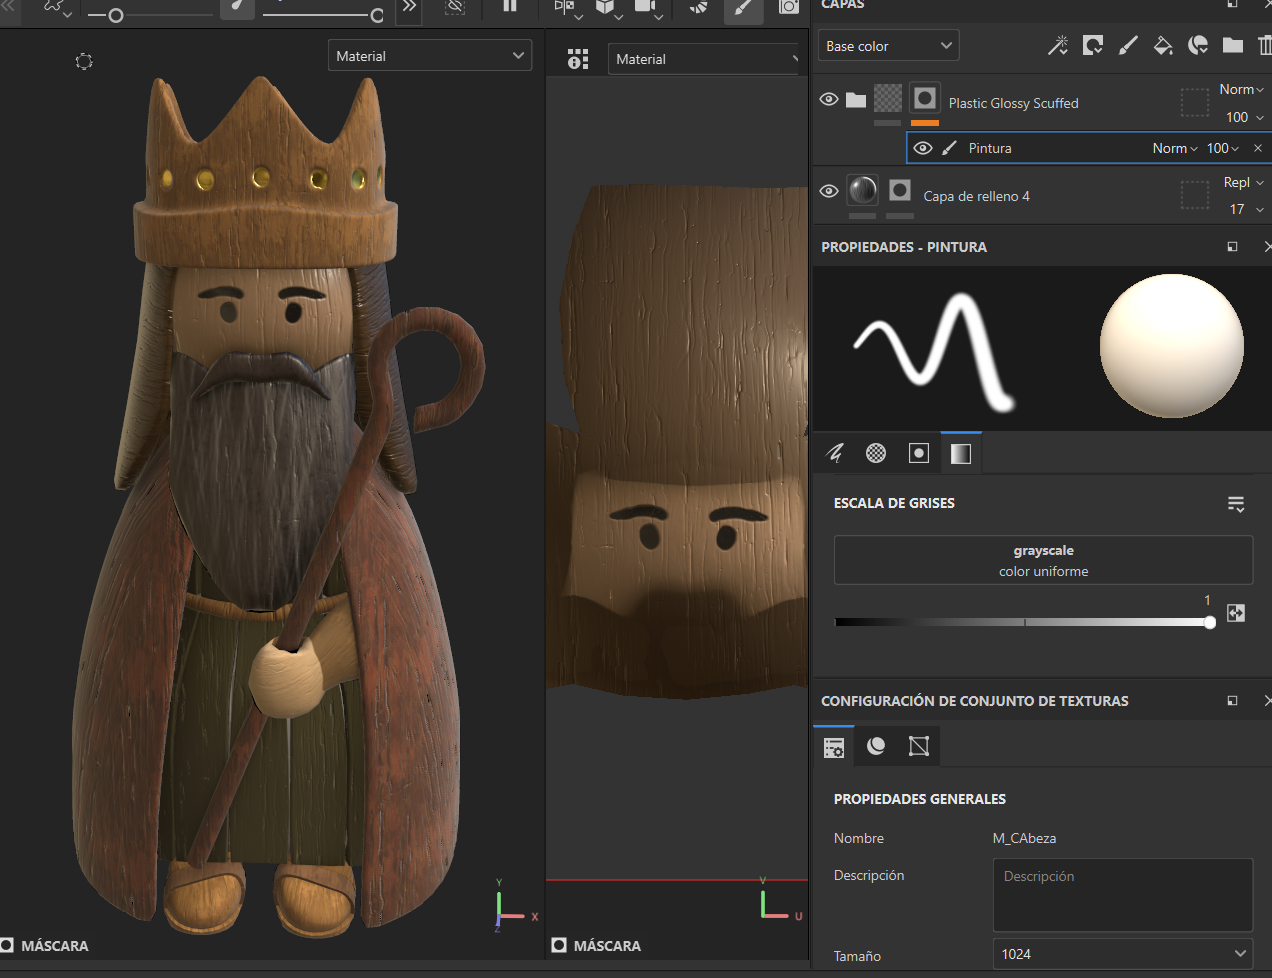Open the add effect magic wand menu
The width and height of the screenshot is (1272, 978).
coord(1057,45)
